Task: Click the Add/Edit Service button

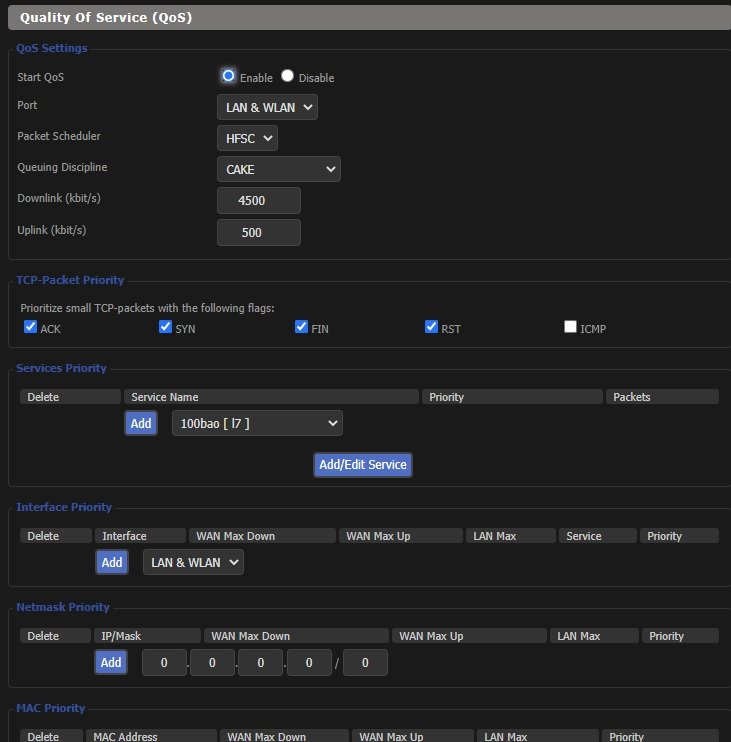Action: pos(362,464)
